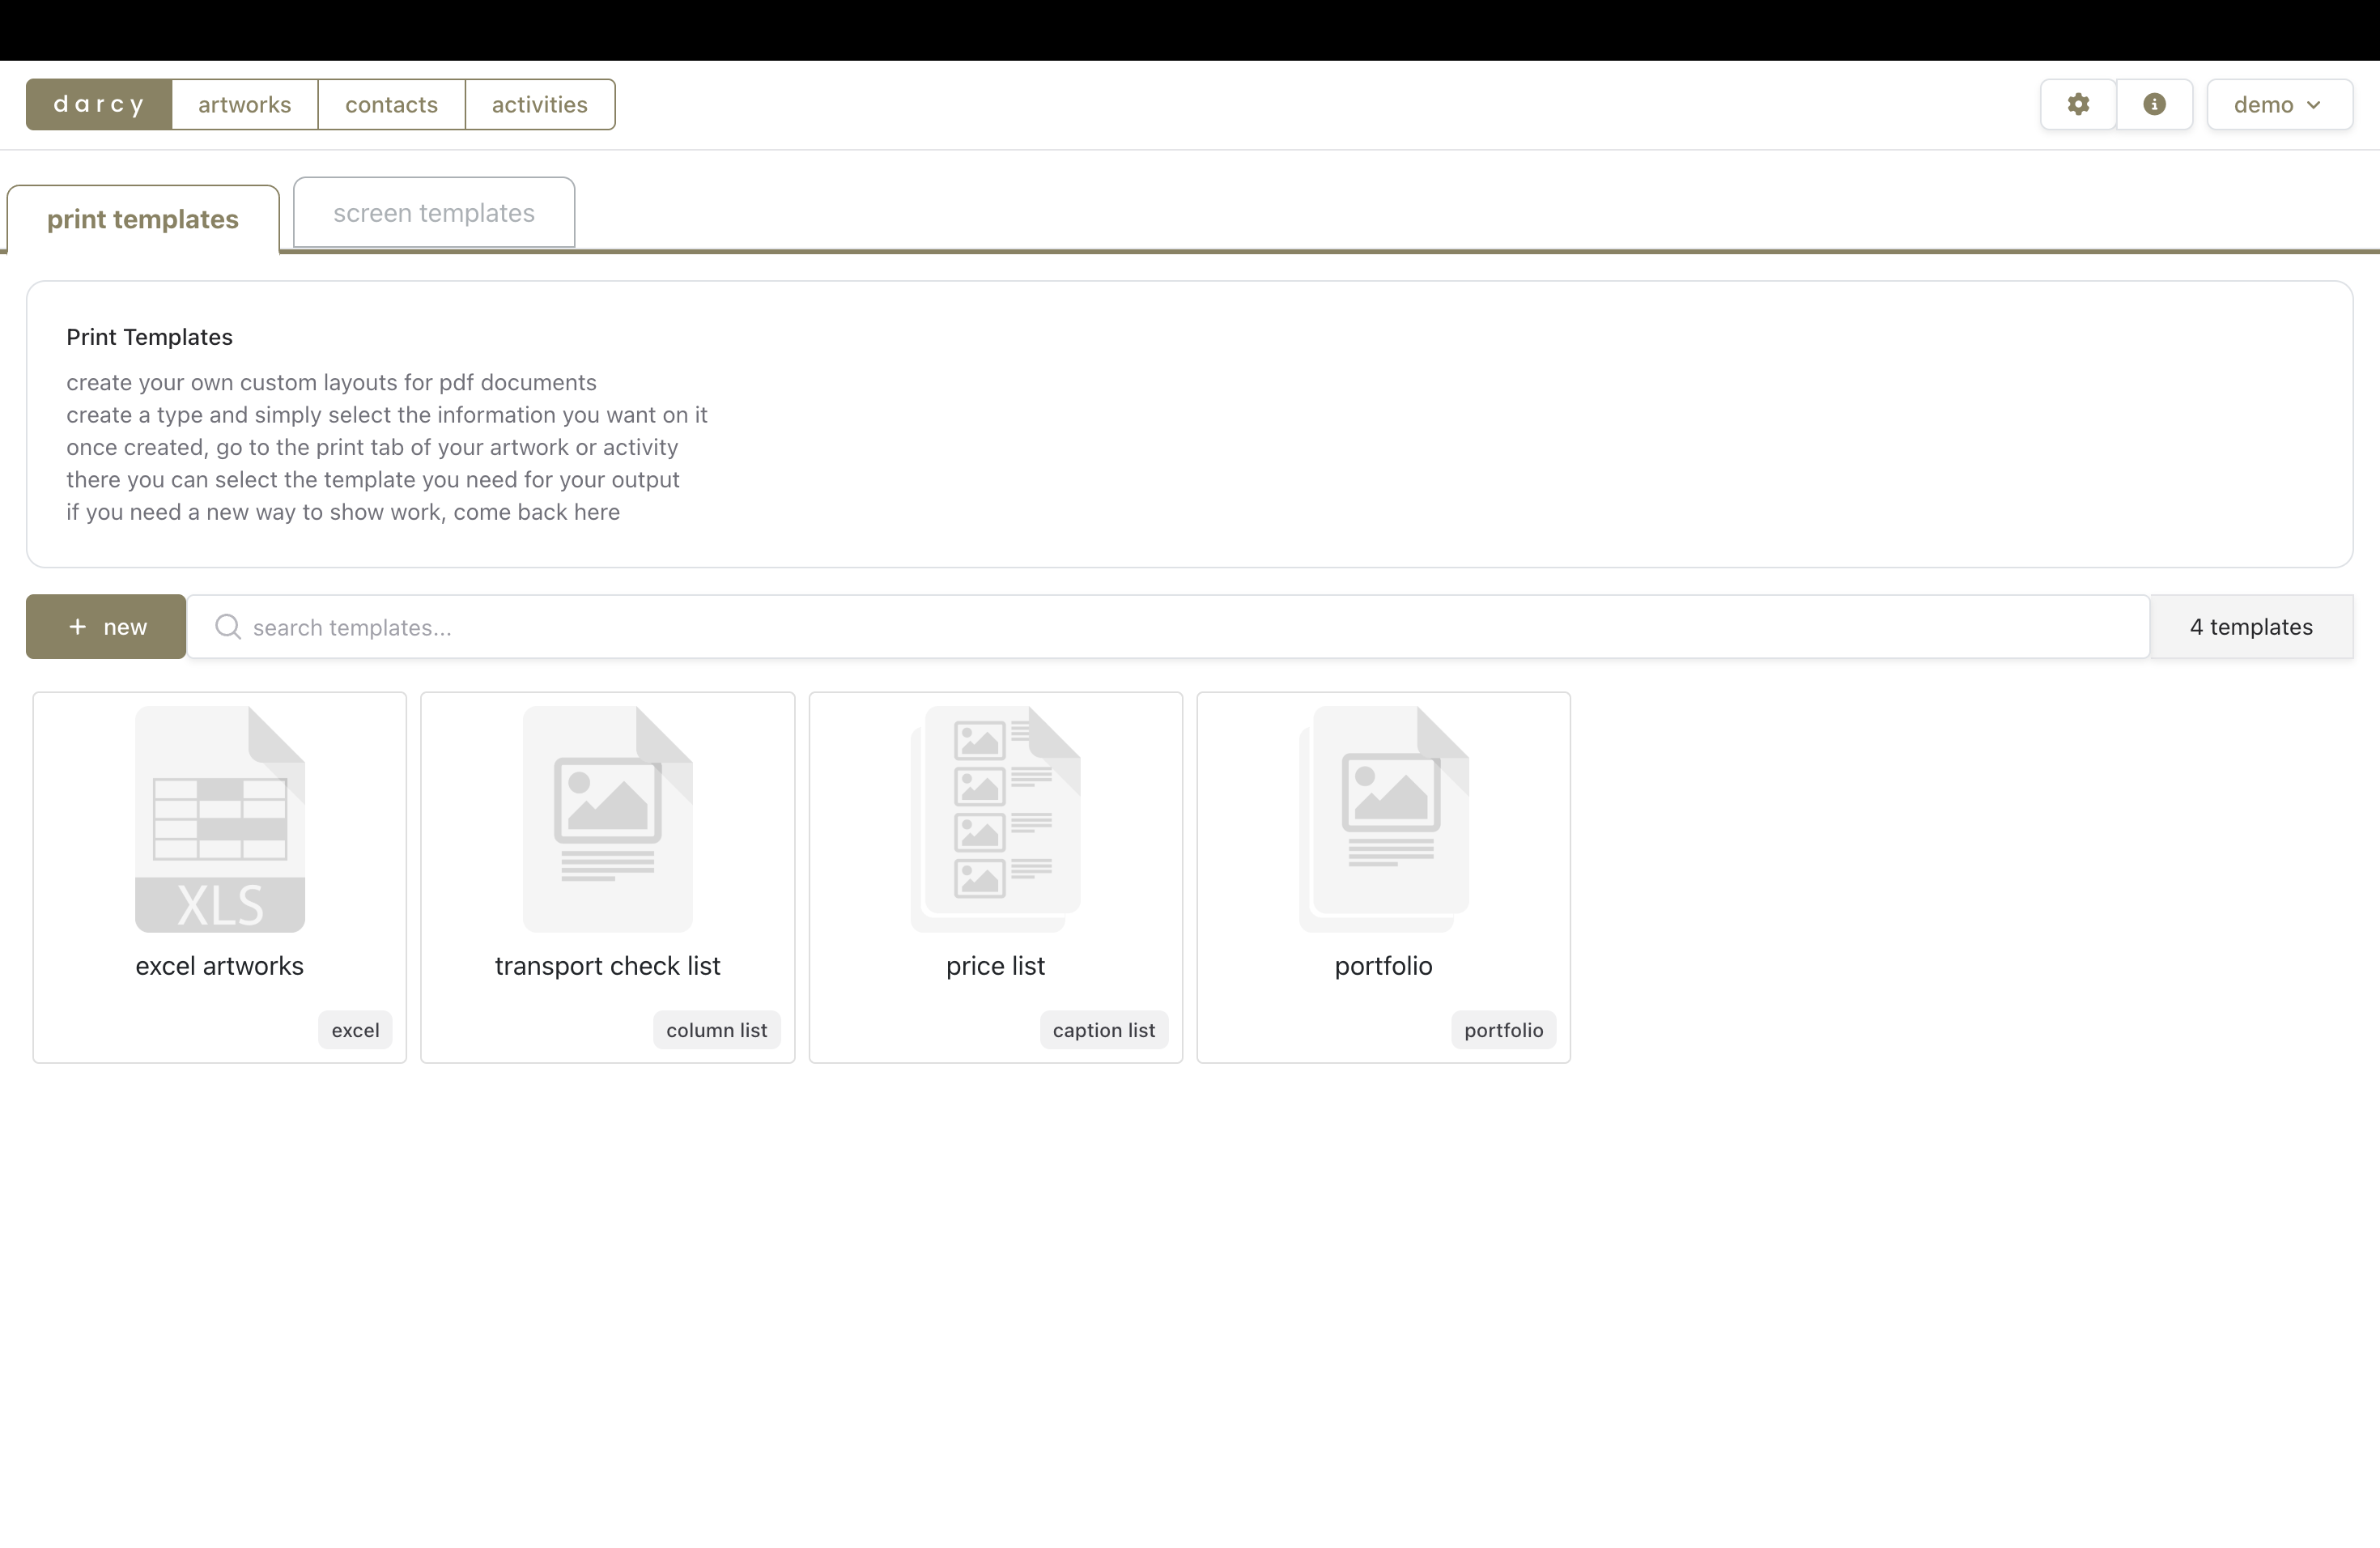
Task: Open the portfolio template page icon
Action: click(1384, 819)
